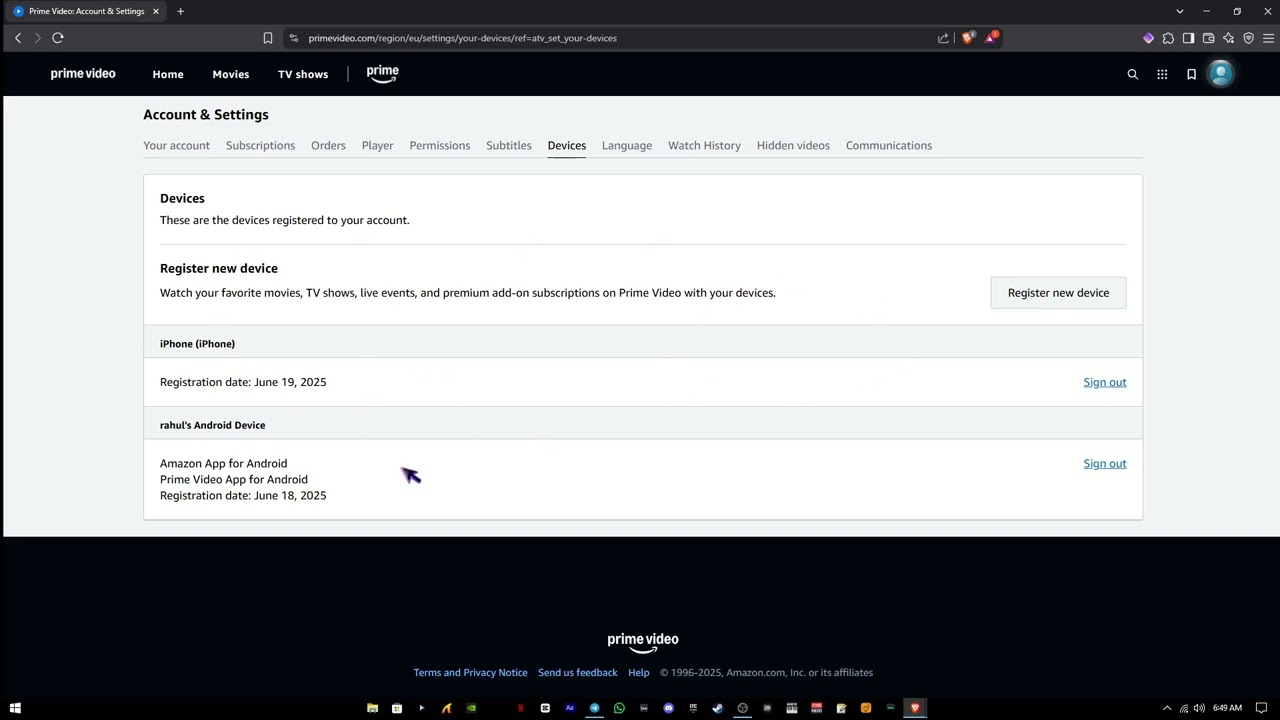This screenshot has height=720, width=1280.
Task: Open the apps grid icon in header
Action: [x=1162, y=74]
